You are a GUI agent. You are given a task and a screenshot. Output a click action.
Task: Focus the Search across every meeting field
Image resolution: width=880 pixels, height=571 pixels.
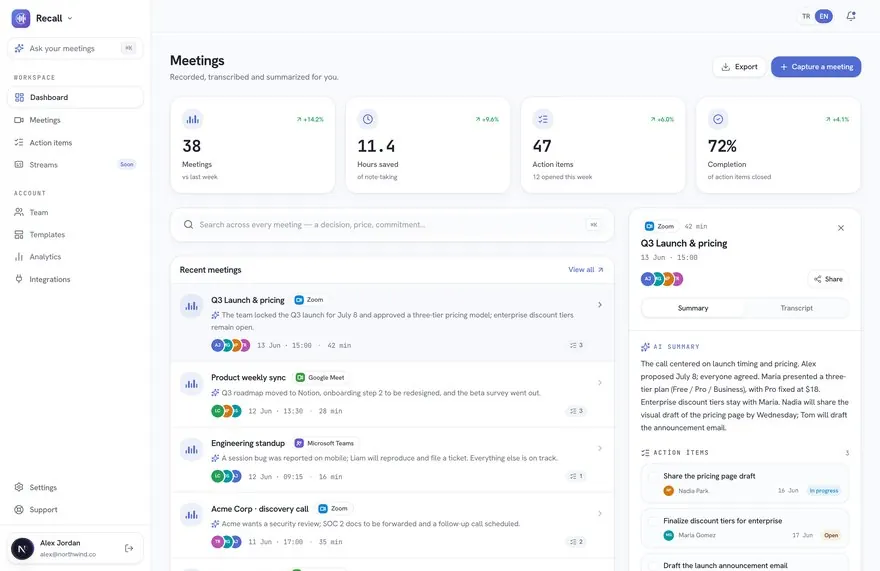click(x=392, y=225)
